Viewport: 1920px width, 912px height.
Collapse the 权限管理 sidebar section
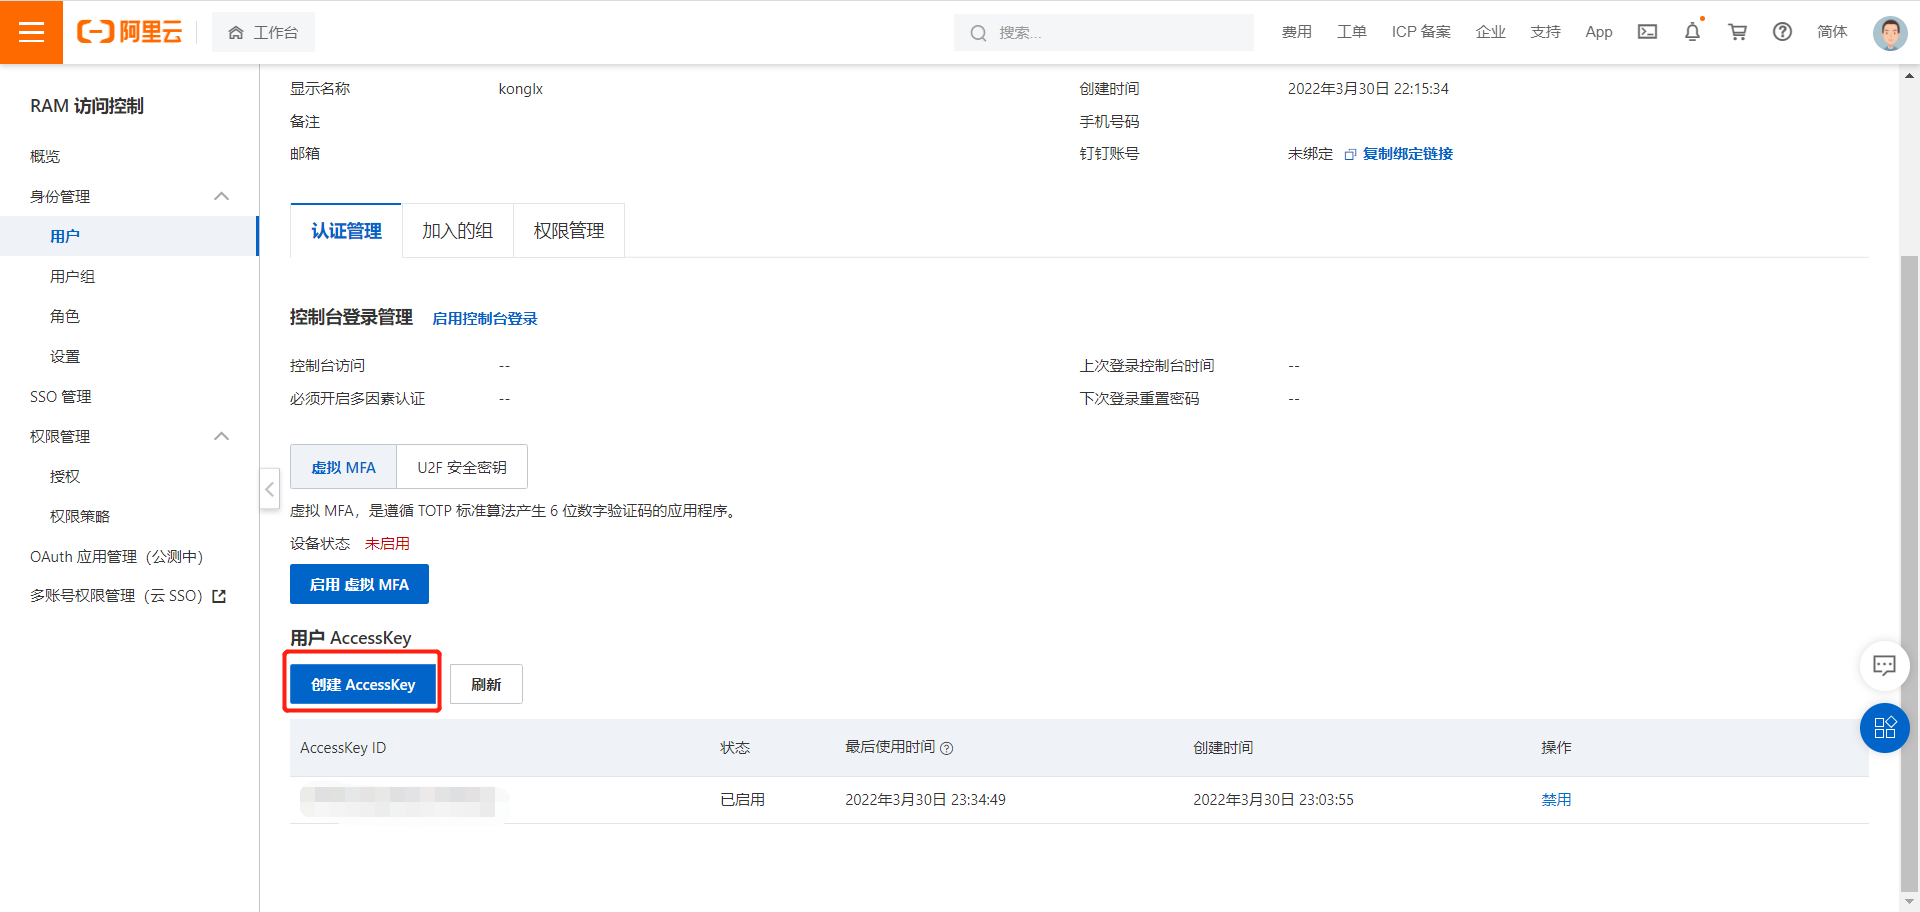click(222, 437)
